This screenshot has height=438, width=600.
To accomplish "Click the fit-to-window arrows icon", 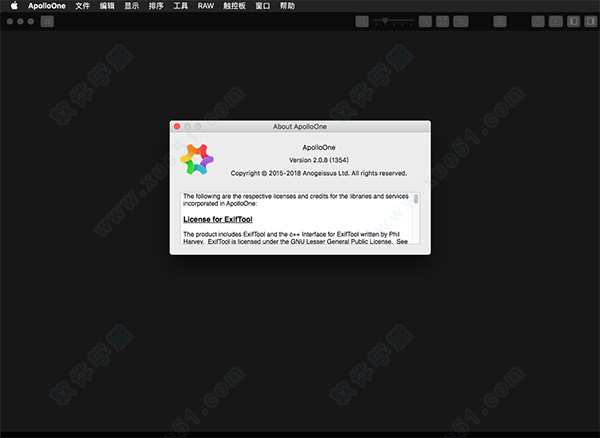I will click(x=442, y=21).
